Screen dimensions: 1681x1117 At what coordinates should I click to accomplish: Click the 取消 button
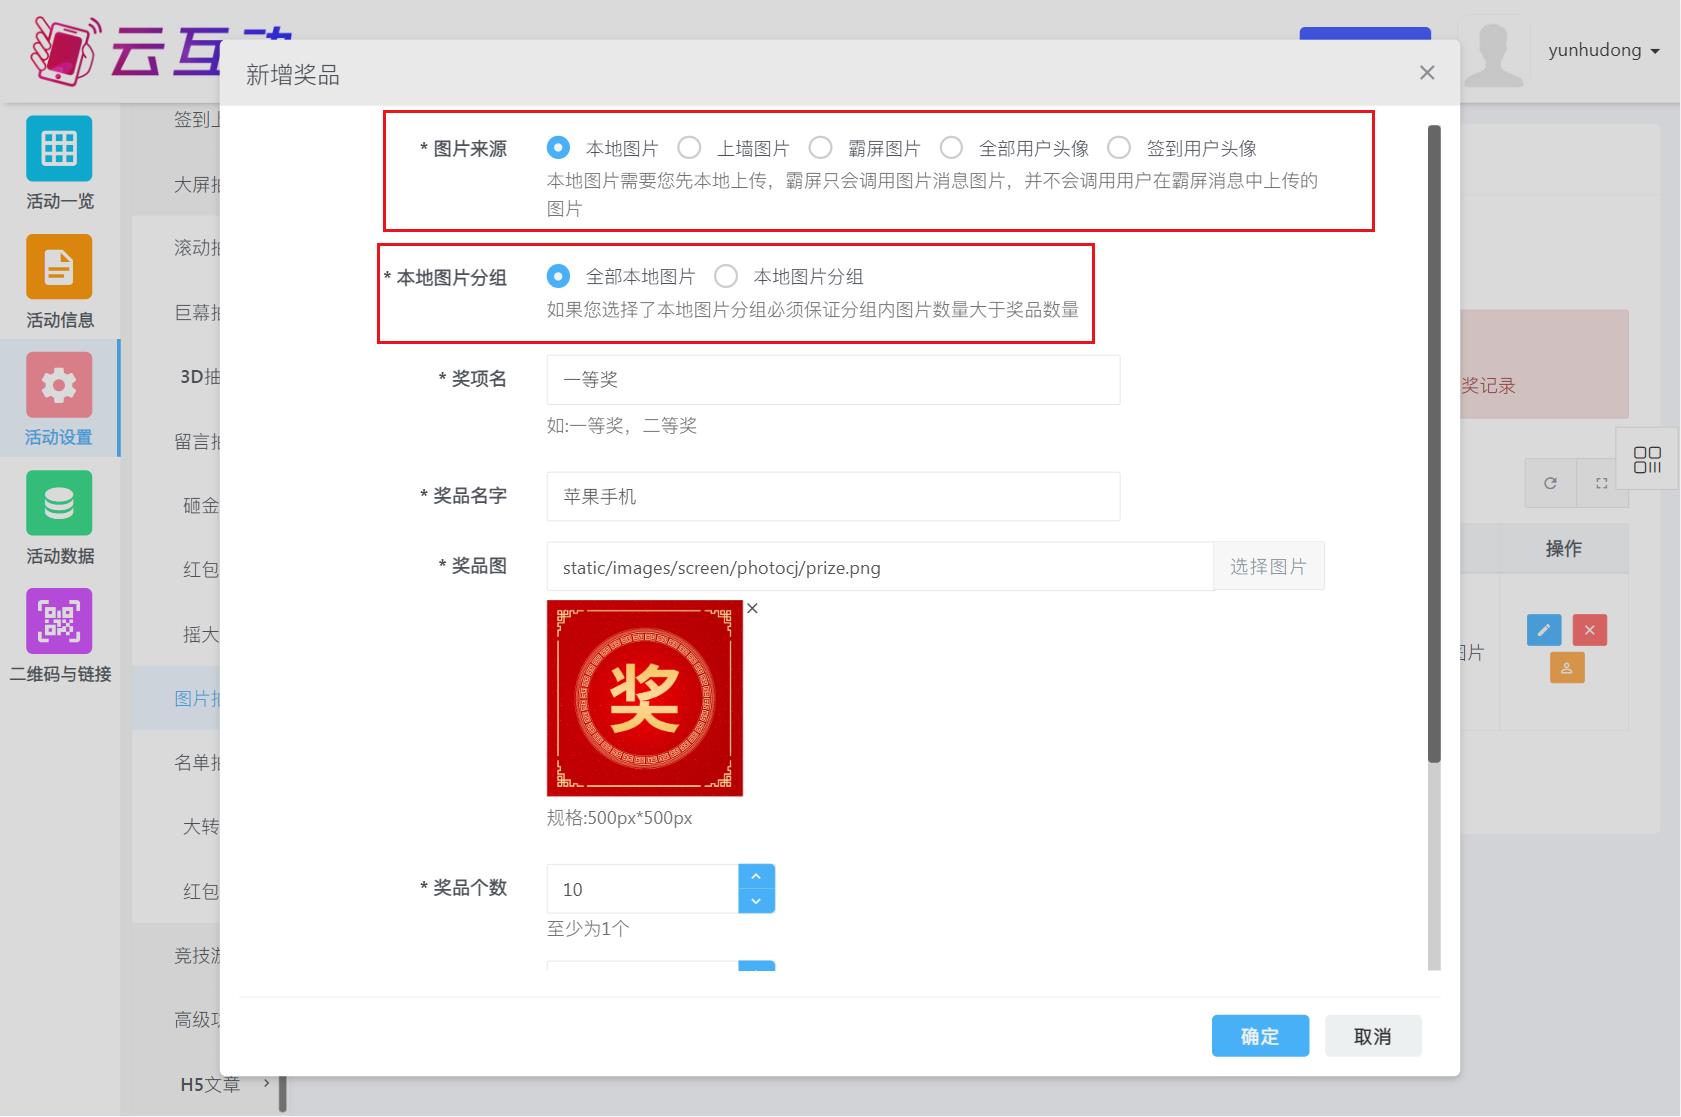point(1372,1036)
